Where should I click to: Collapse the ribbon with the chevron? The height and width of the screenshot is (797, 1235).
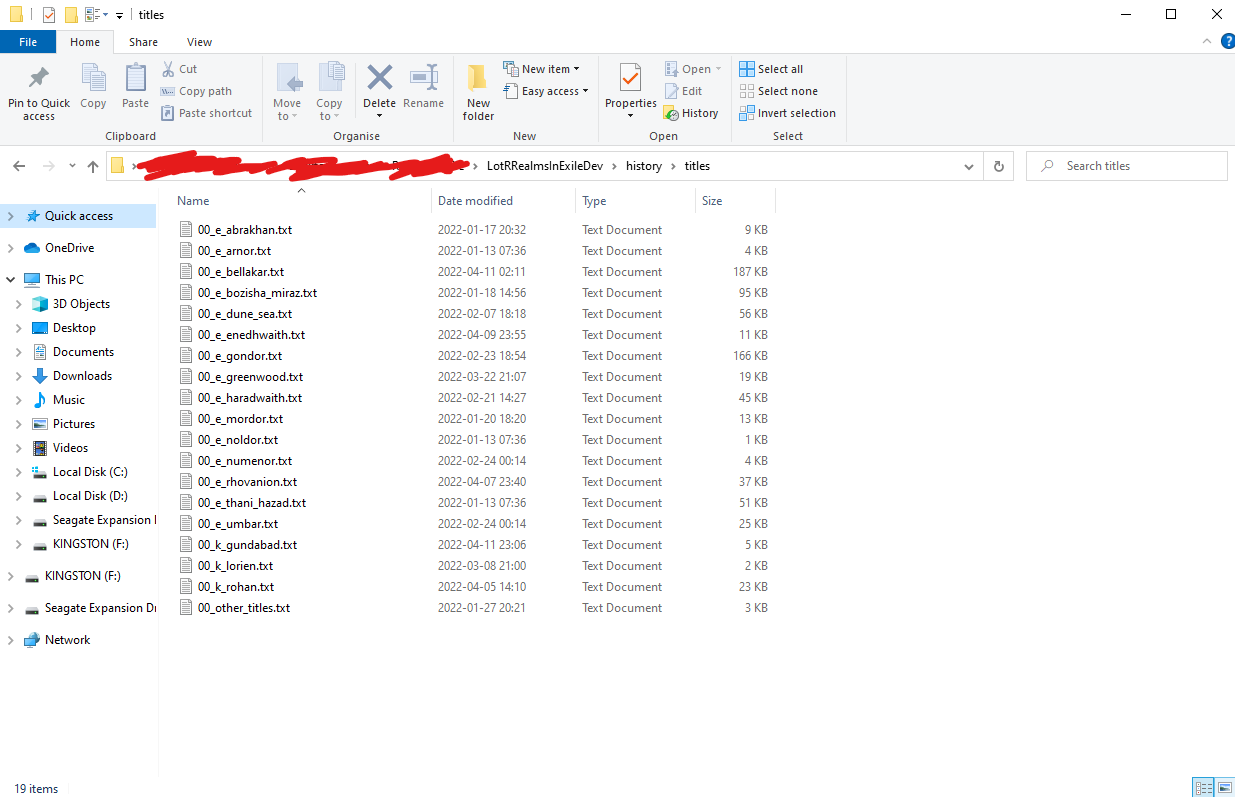1205,42
